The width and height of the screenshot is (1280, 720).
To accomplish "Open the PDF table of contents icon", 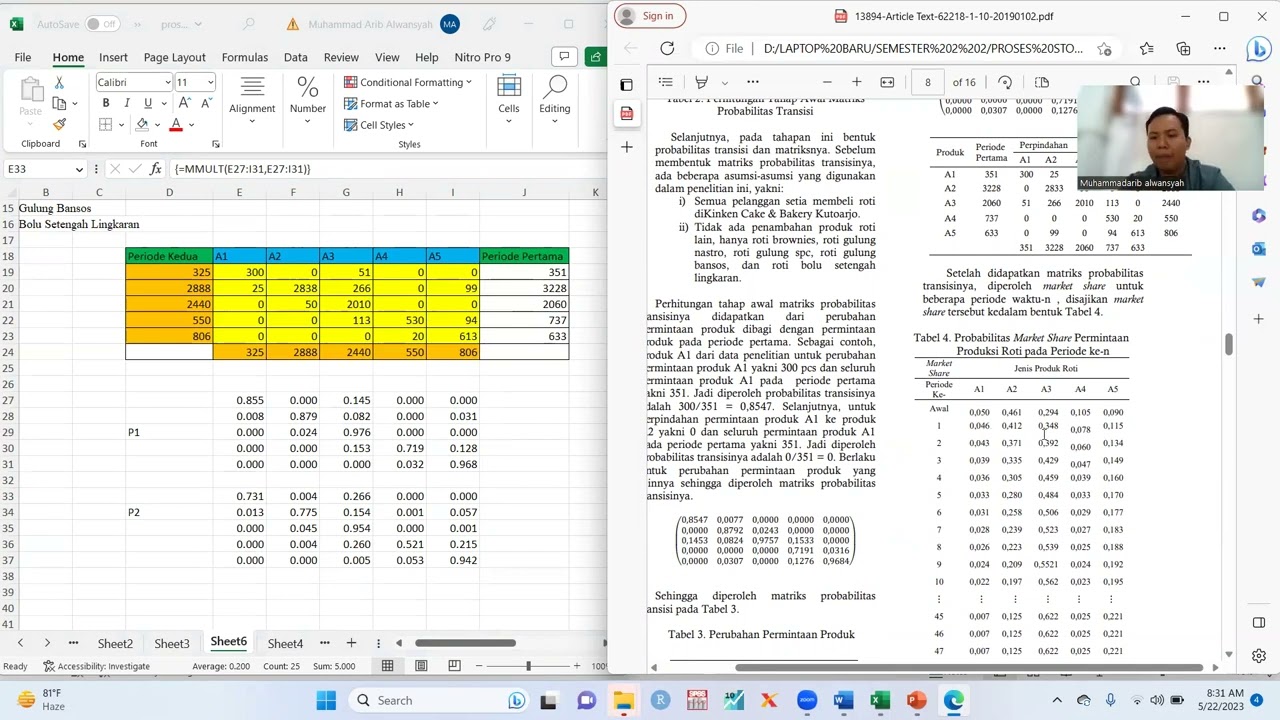I will click(666, 82).
